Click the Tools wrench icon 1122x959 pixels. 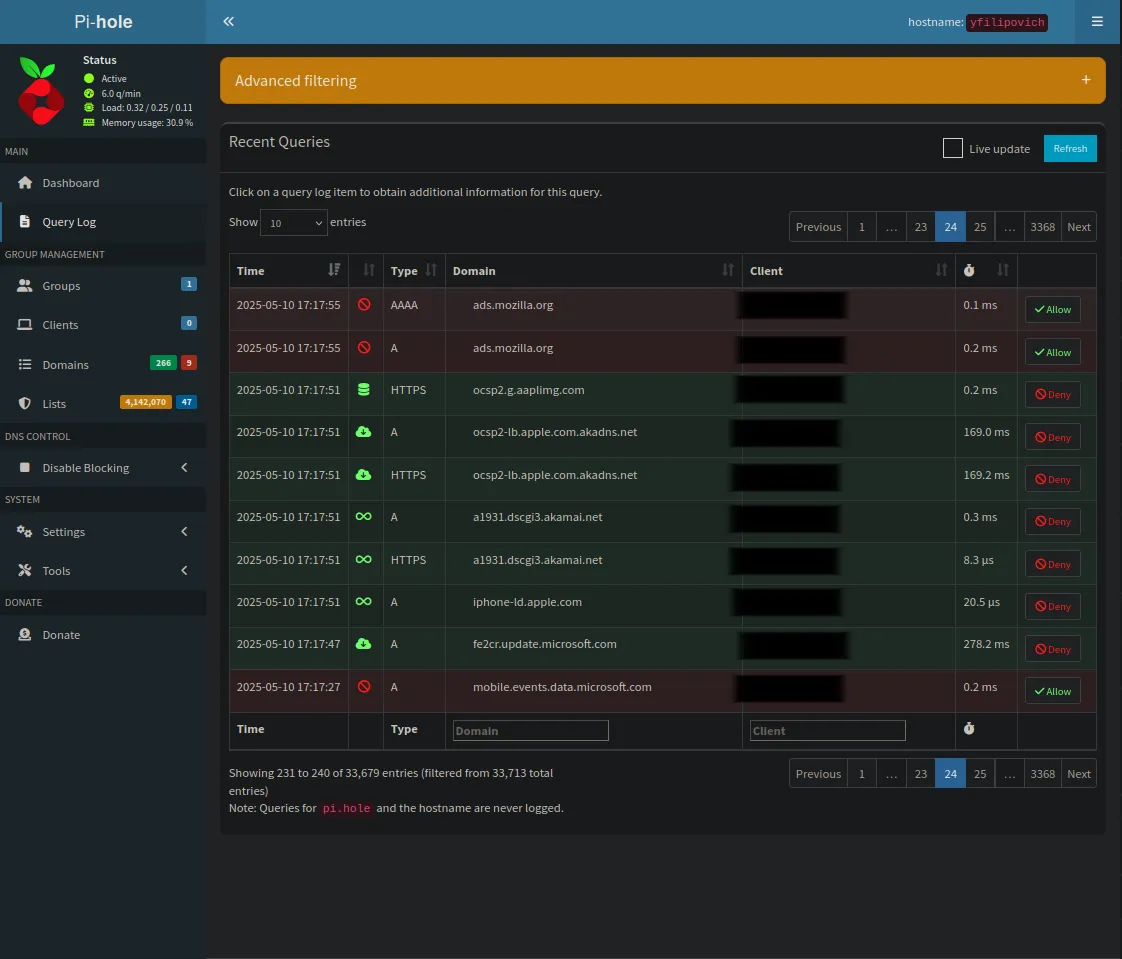(25, 570)
